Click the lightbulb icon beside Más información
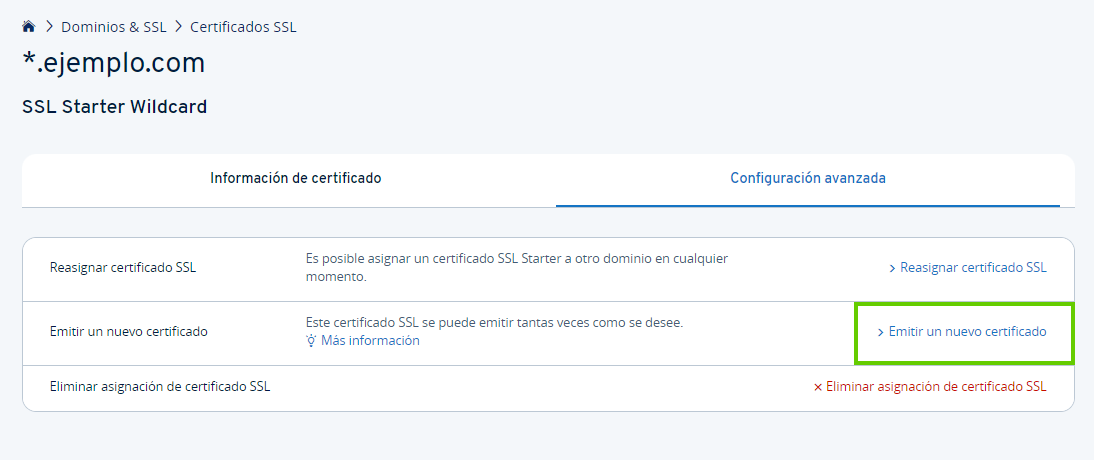This screenshot has width=1094, height=460. click(x=312, y=341)
